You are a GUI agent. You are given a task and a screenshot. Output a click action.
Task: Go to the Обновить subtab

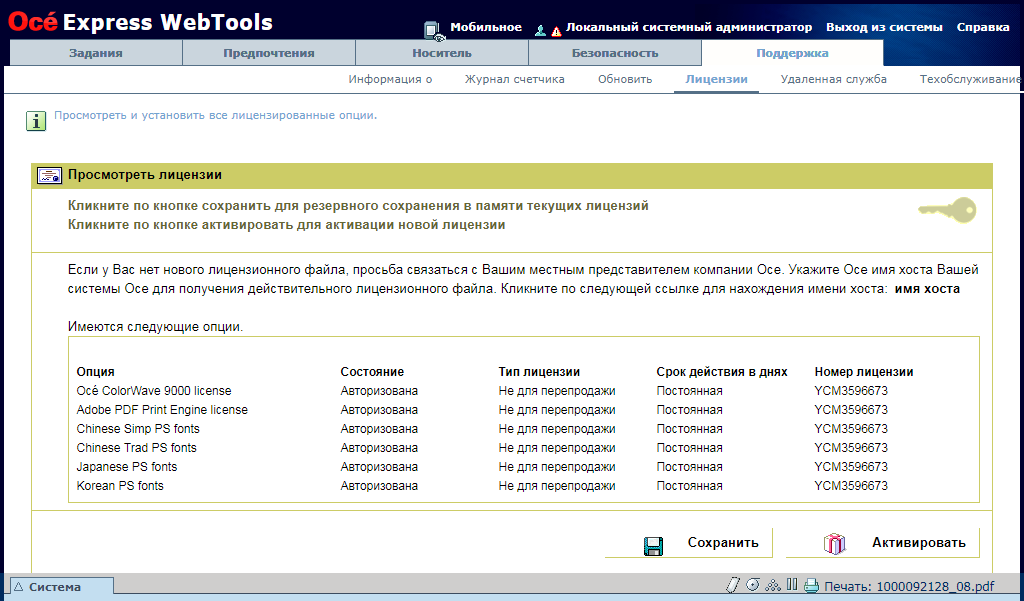pos(625,79)
